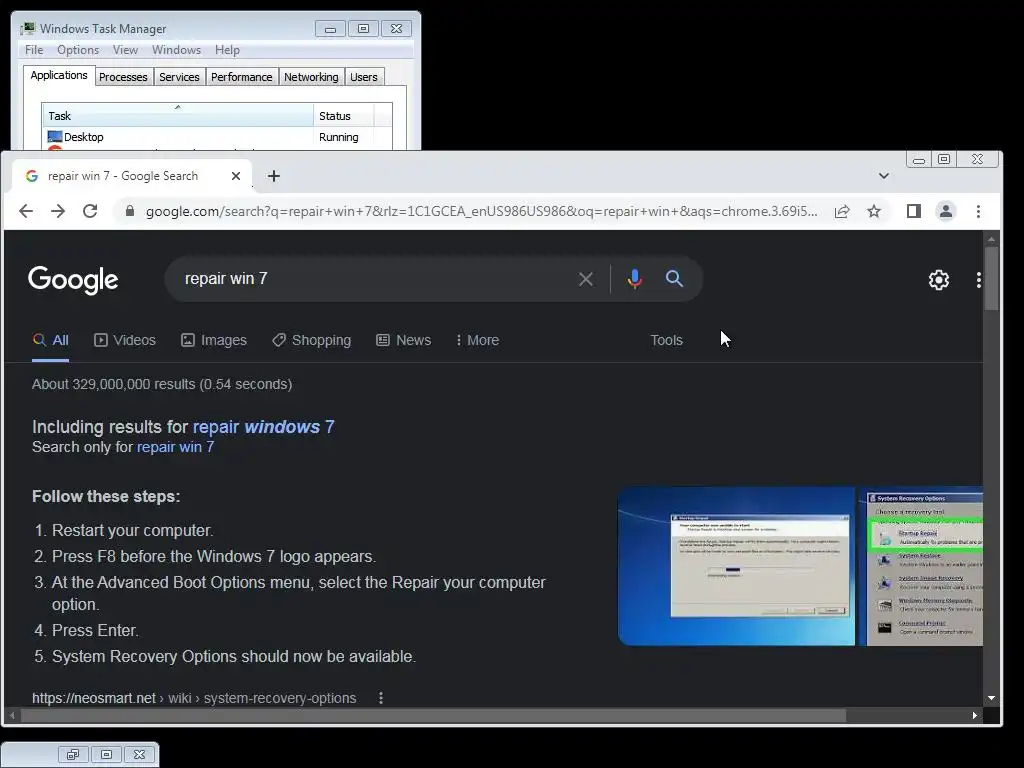
Task: Restore the minimized bottom-left window
Action: 73,754
